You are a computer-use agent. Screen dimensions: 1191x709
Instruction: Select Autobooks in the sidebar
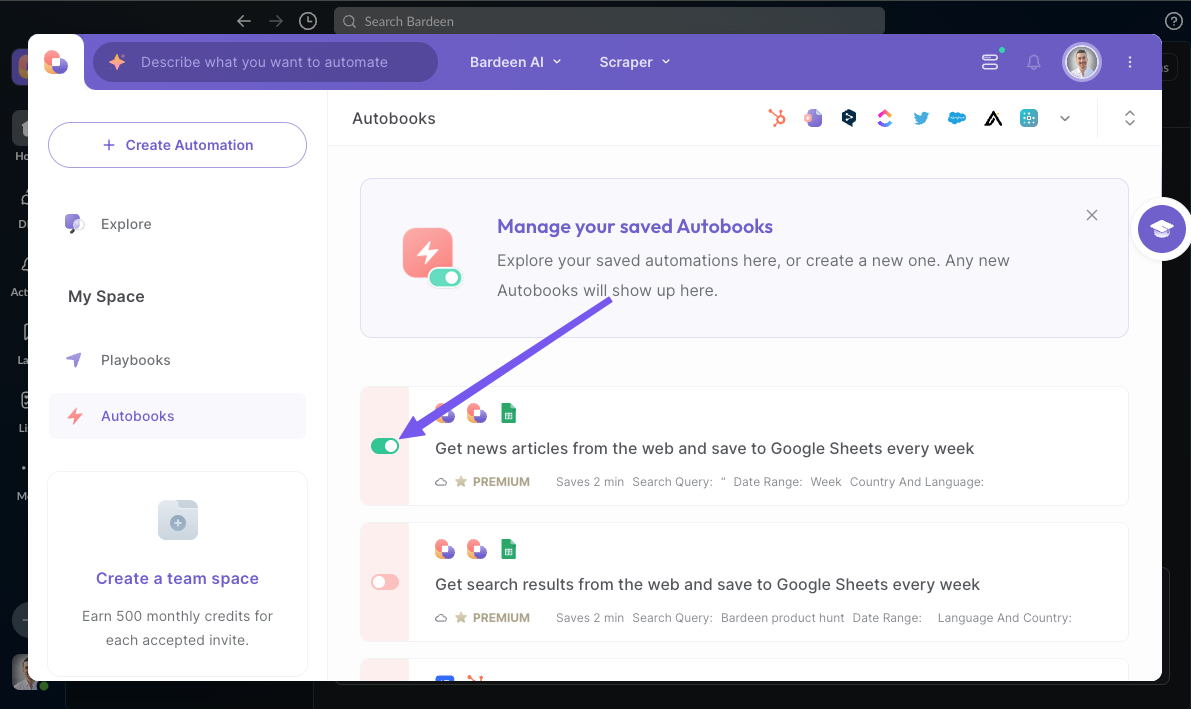click(177, 416)
